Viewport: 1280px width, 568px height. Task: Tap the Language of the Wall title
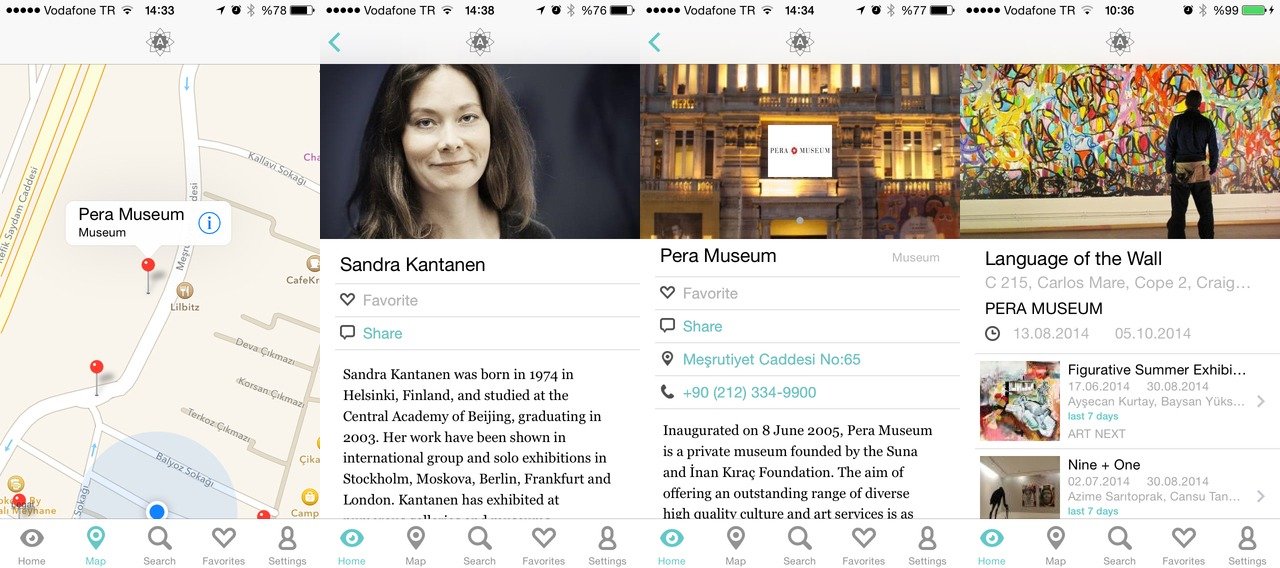click(1073, 259)
